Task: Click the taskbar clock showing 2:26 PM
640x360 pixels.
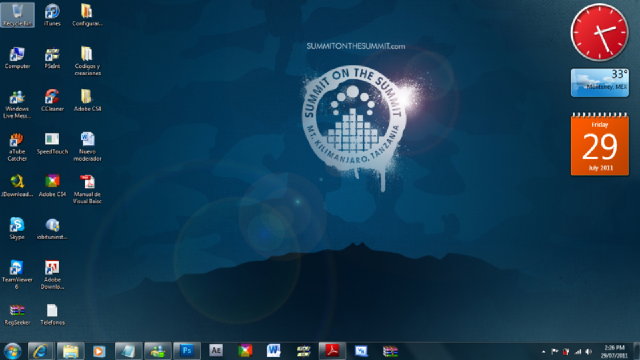Action: pyautogui.click(x=614, y=351)
